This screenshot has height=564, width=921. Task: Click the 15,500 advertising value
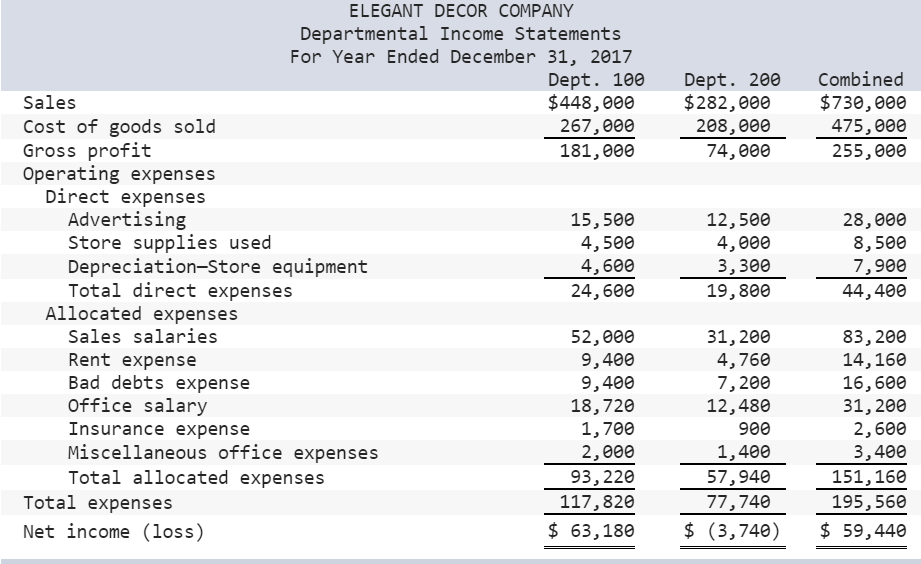[603, 220]
